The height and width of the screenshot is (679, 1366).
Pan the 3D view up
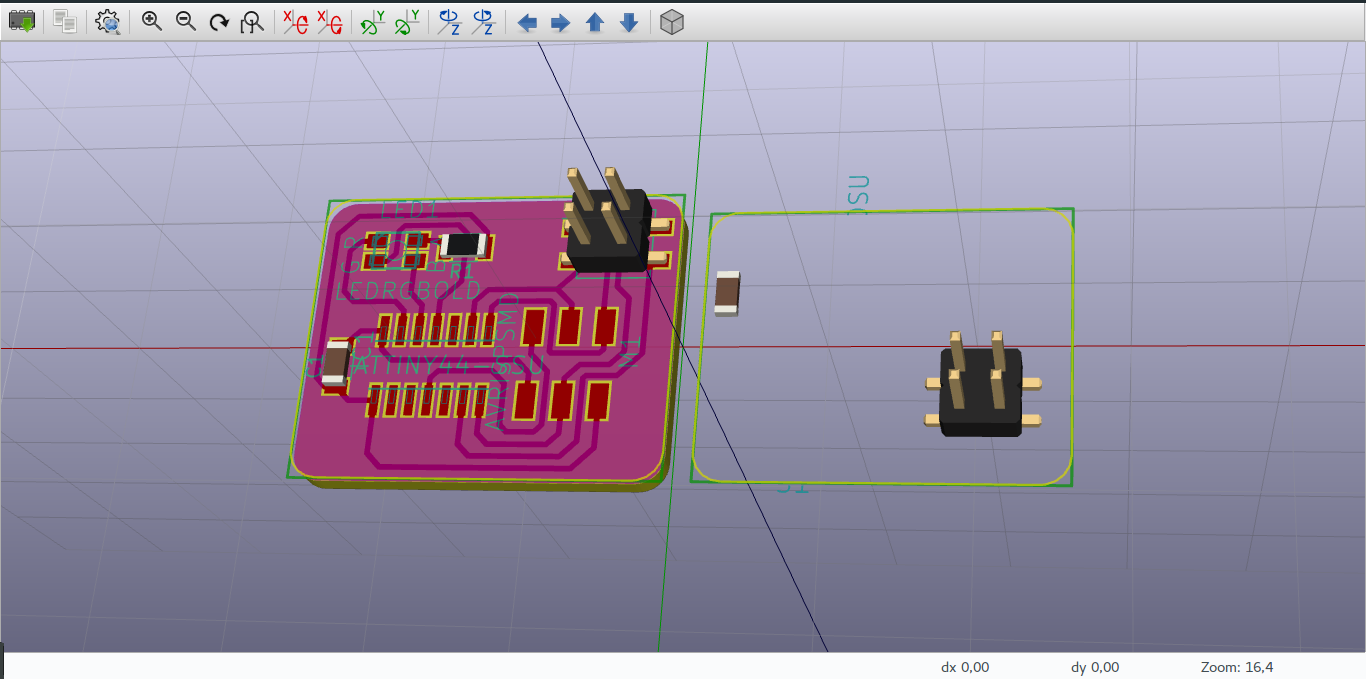[595, 22]
